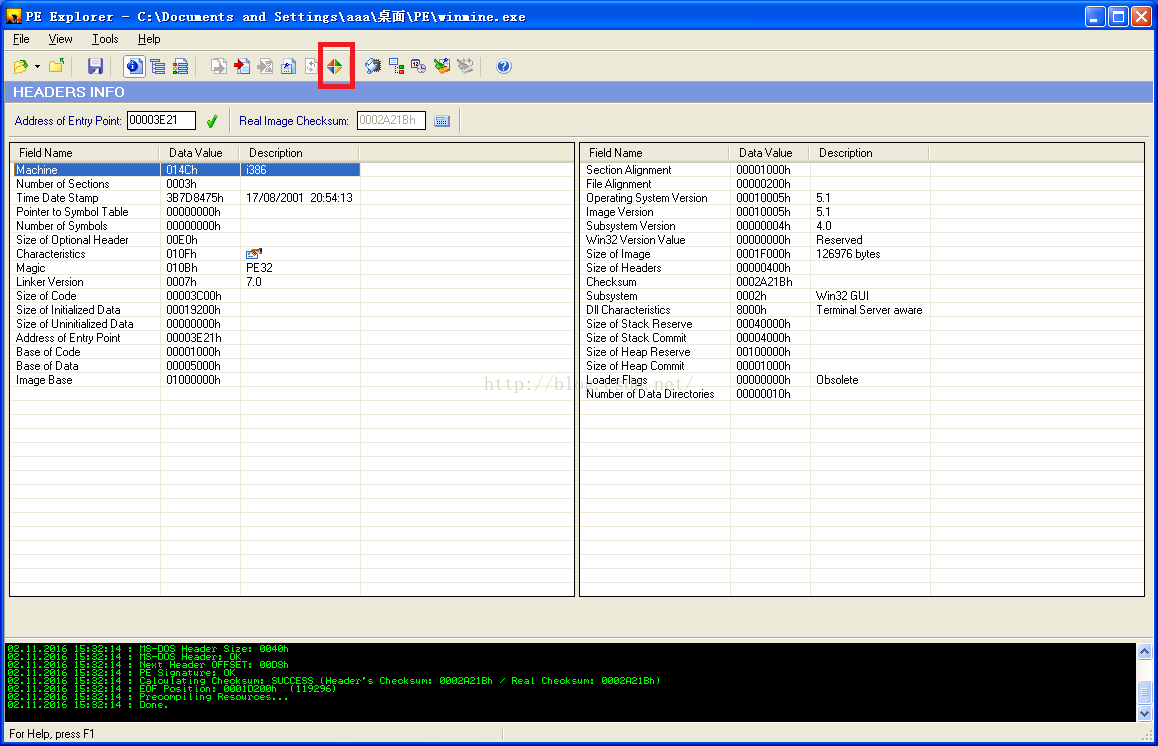Select the File Alignment row
The image size is (1158, 746).
(756, 184)
